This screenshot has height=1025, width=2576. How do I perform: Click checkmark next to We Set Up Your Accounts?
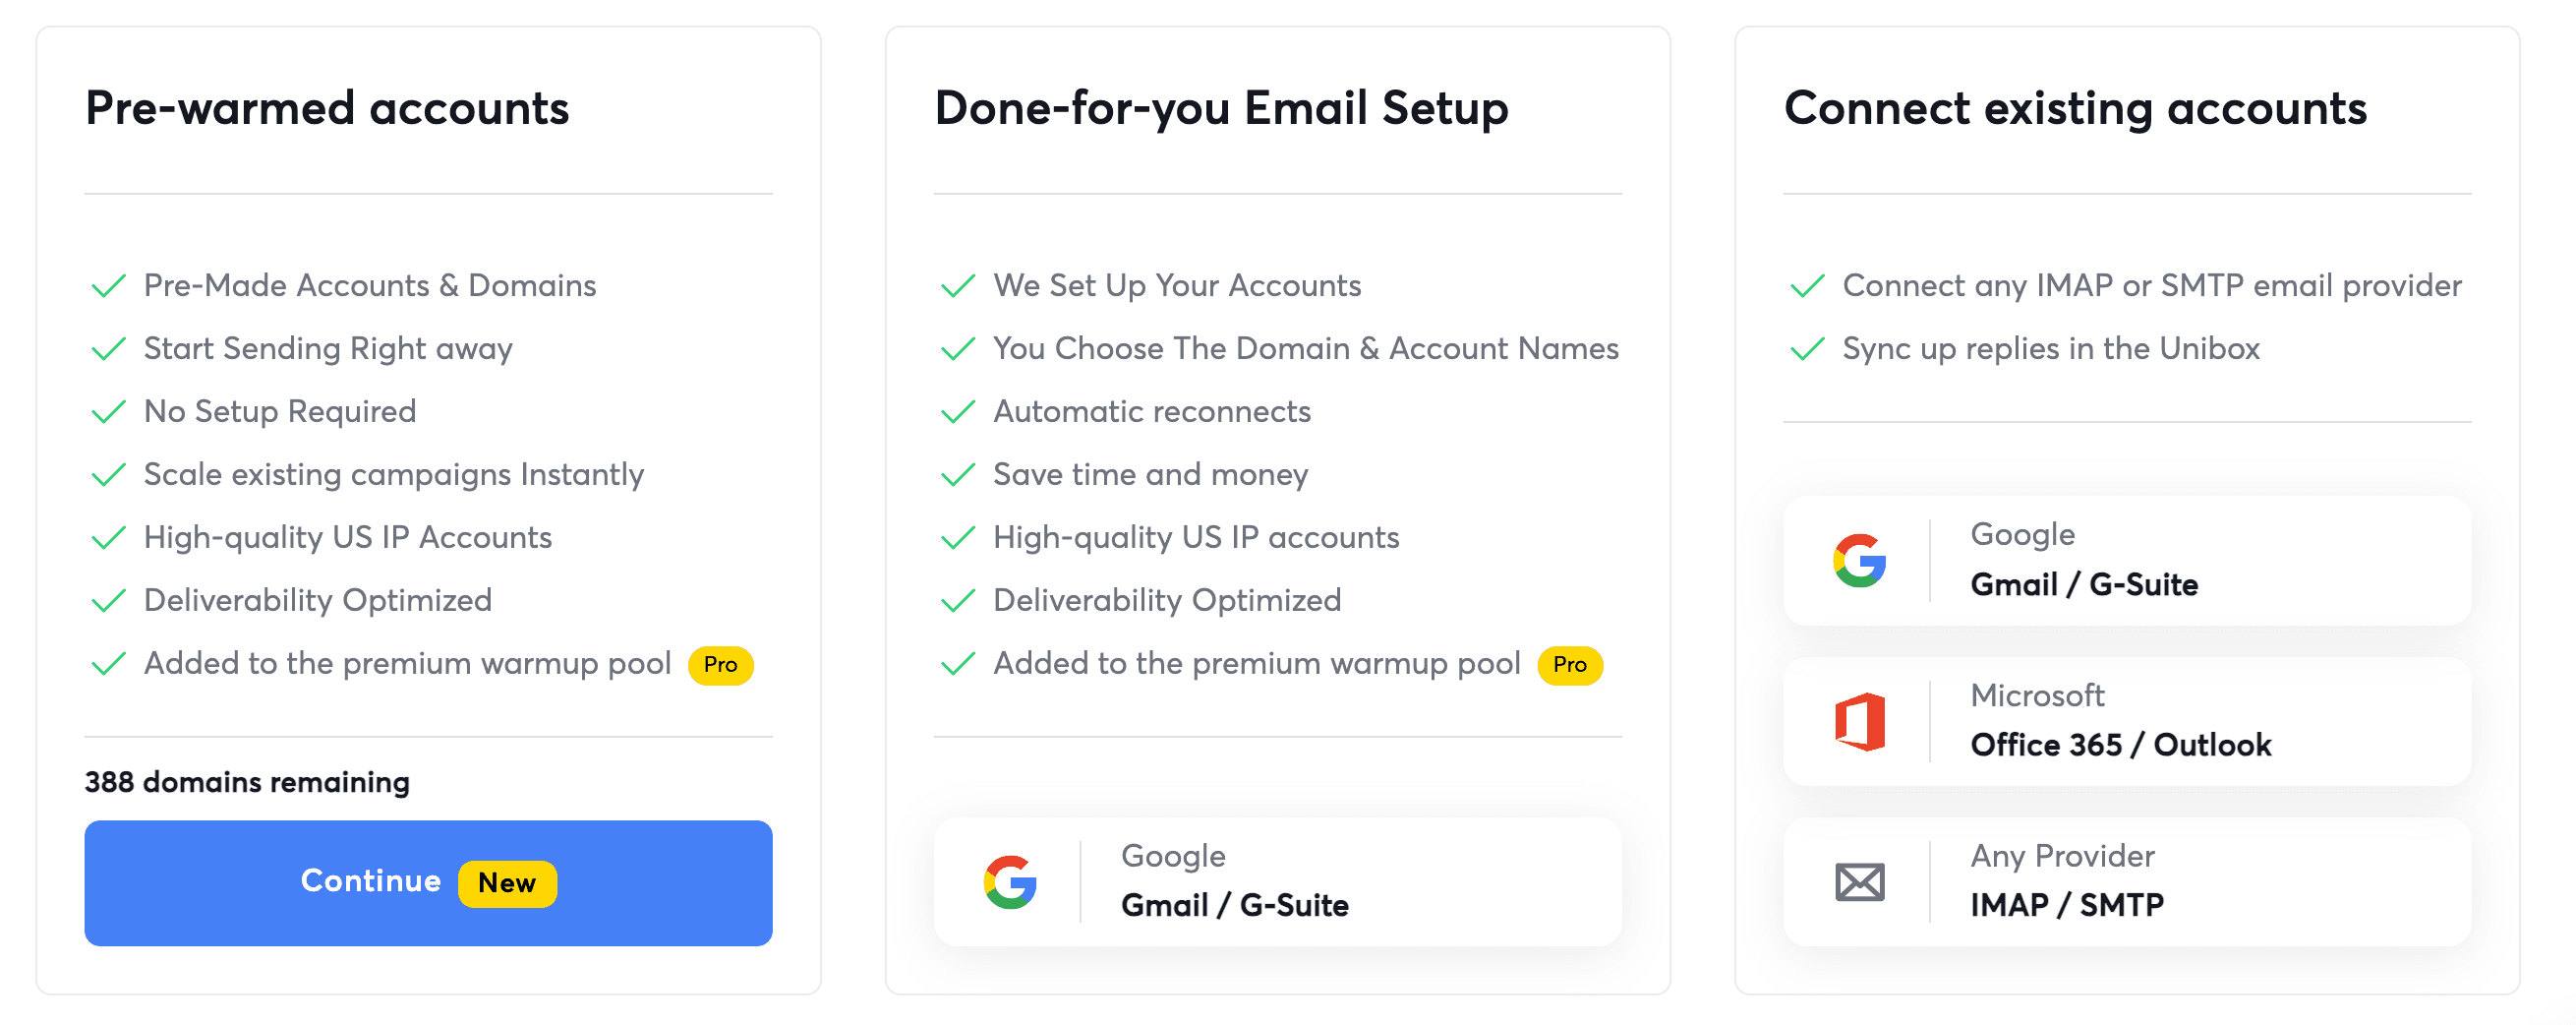click(x=957, y=287)
